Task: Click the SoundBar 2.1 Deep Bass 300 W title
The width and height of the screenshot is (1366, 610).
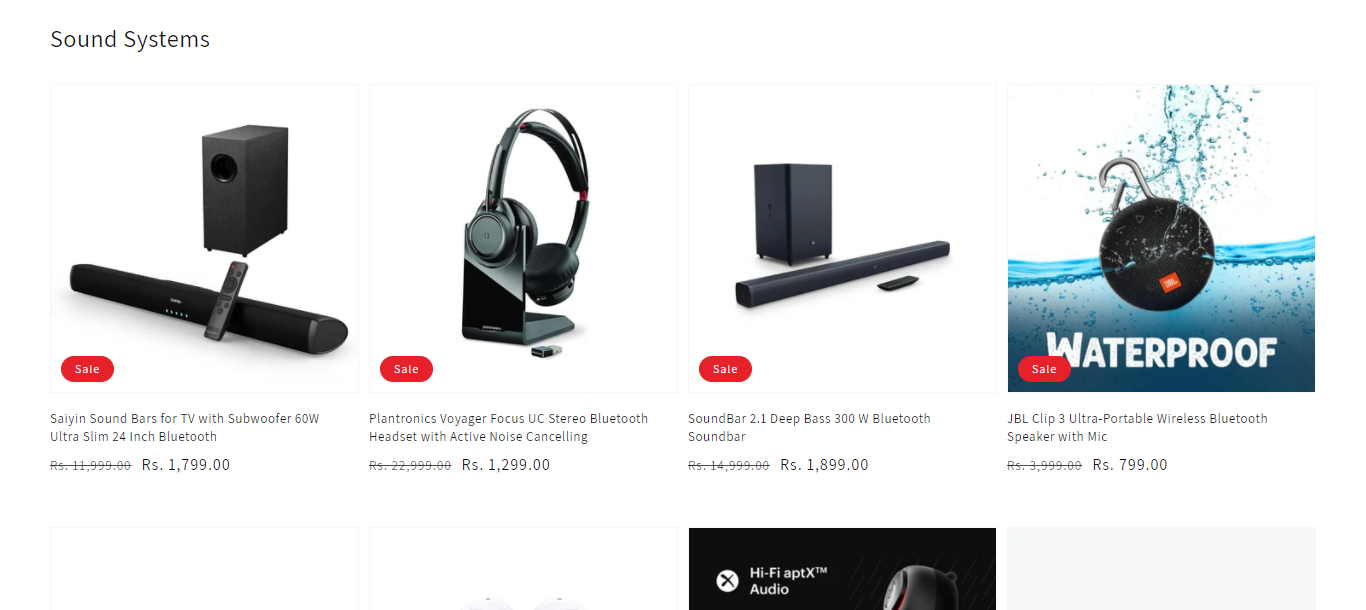Action: 809,428
